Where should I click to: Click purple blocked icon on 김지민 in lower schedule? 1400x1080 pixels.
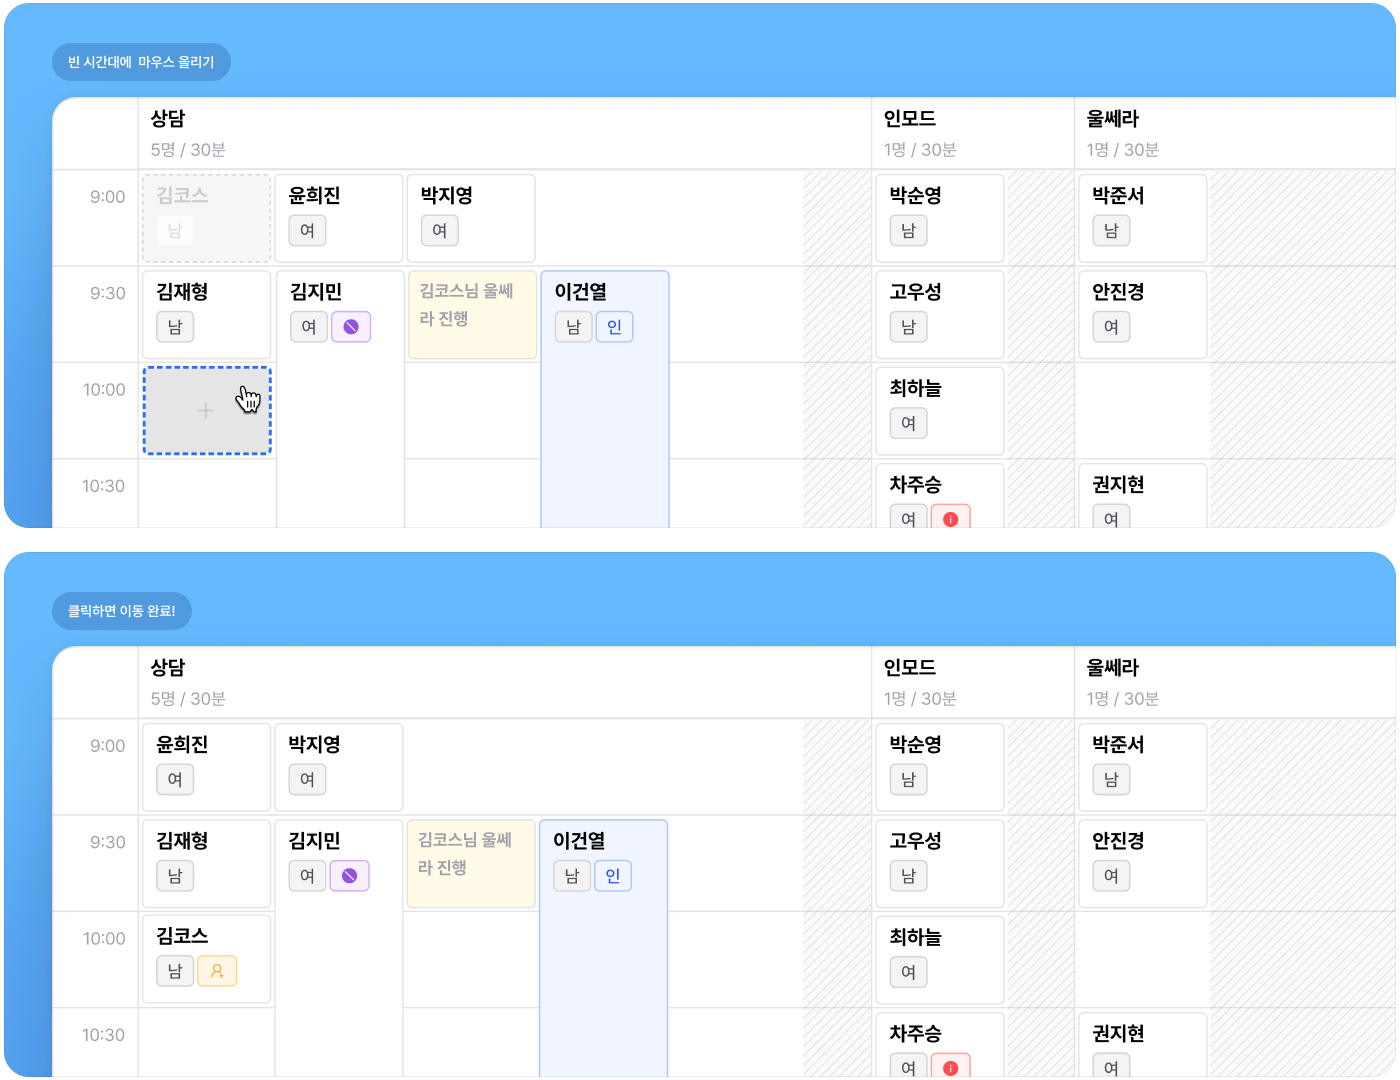click(349, 876)
